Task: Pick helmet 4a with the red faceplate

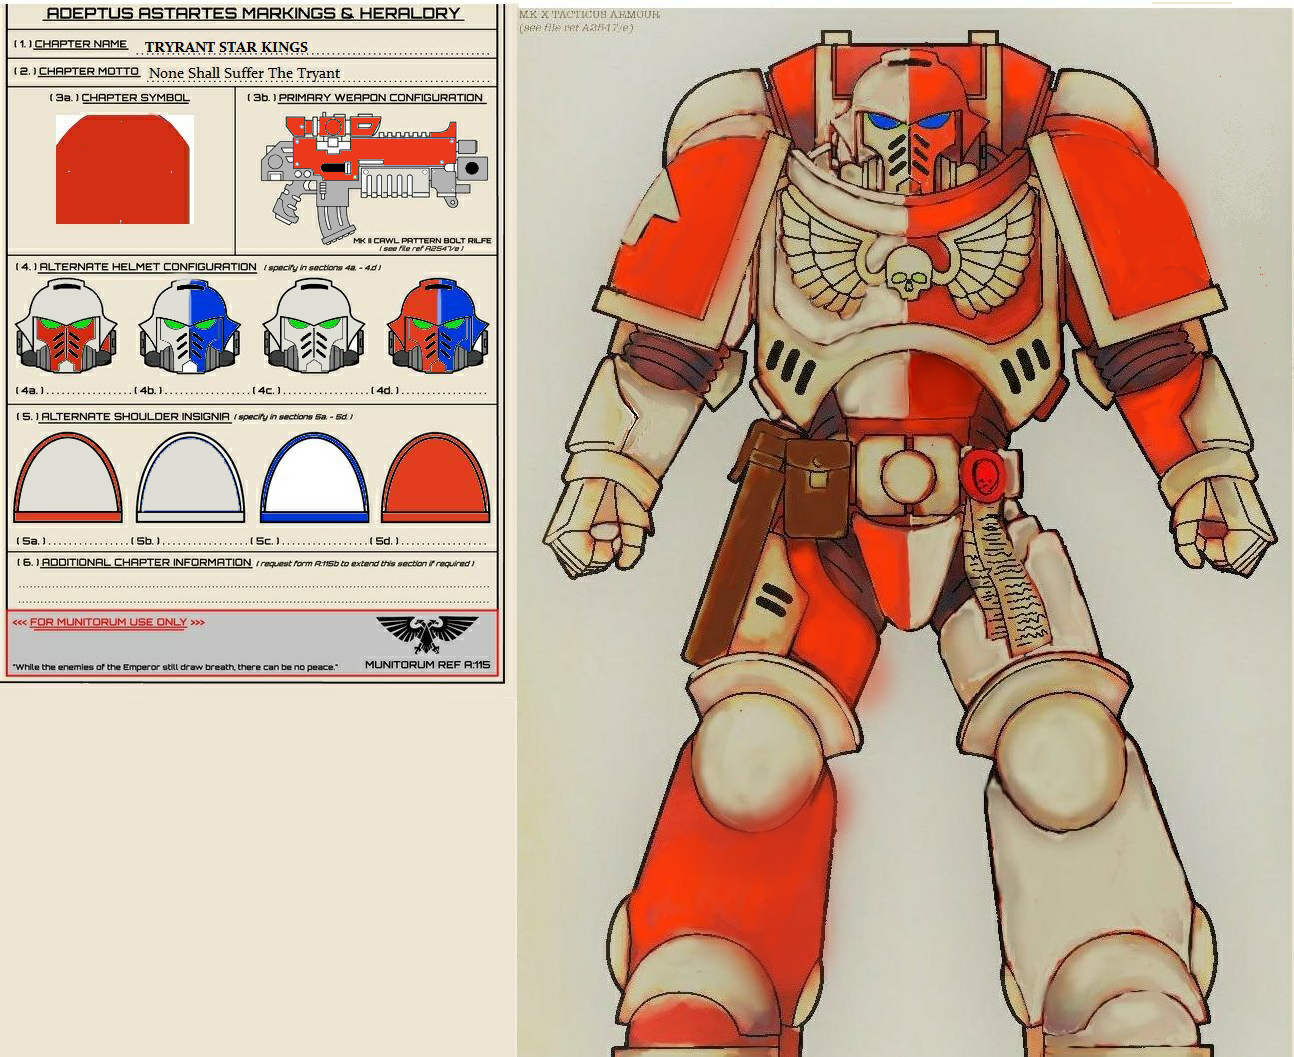Action: point(66,326)
